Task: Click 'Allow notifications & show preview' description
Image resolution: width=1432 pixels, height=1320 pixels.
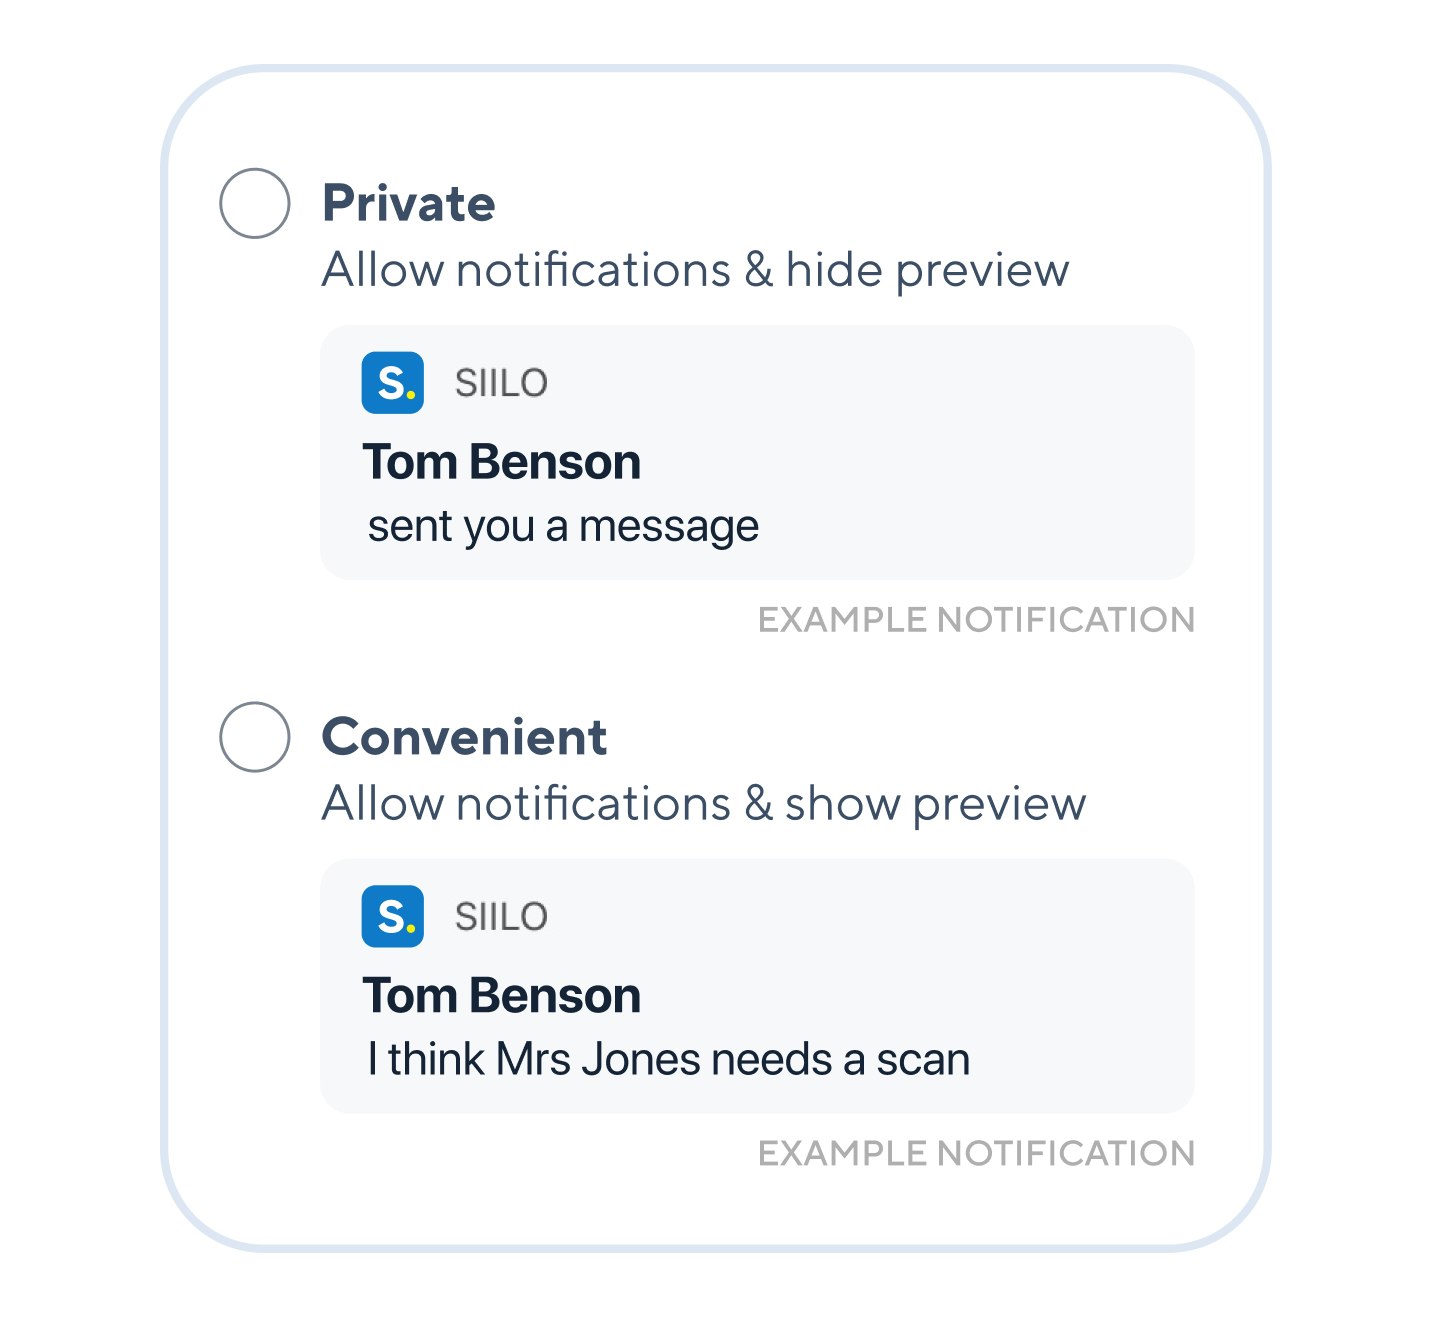Action: pyautogui.click(x=703, y=804)
